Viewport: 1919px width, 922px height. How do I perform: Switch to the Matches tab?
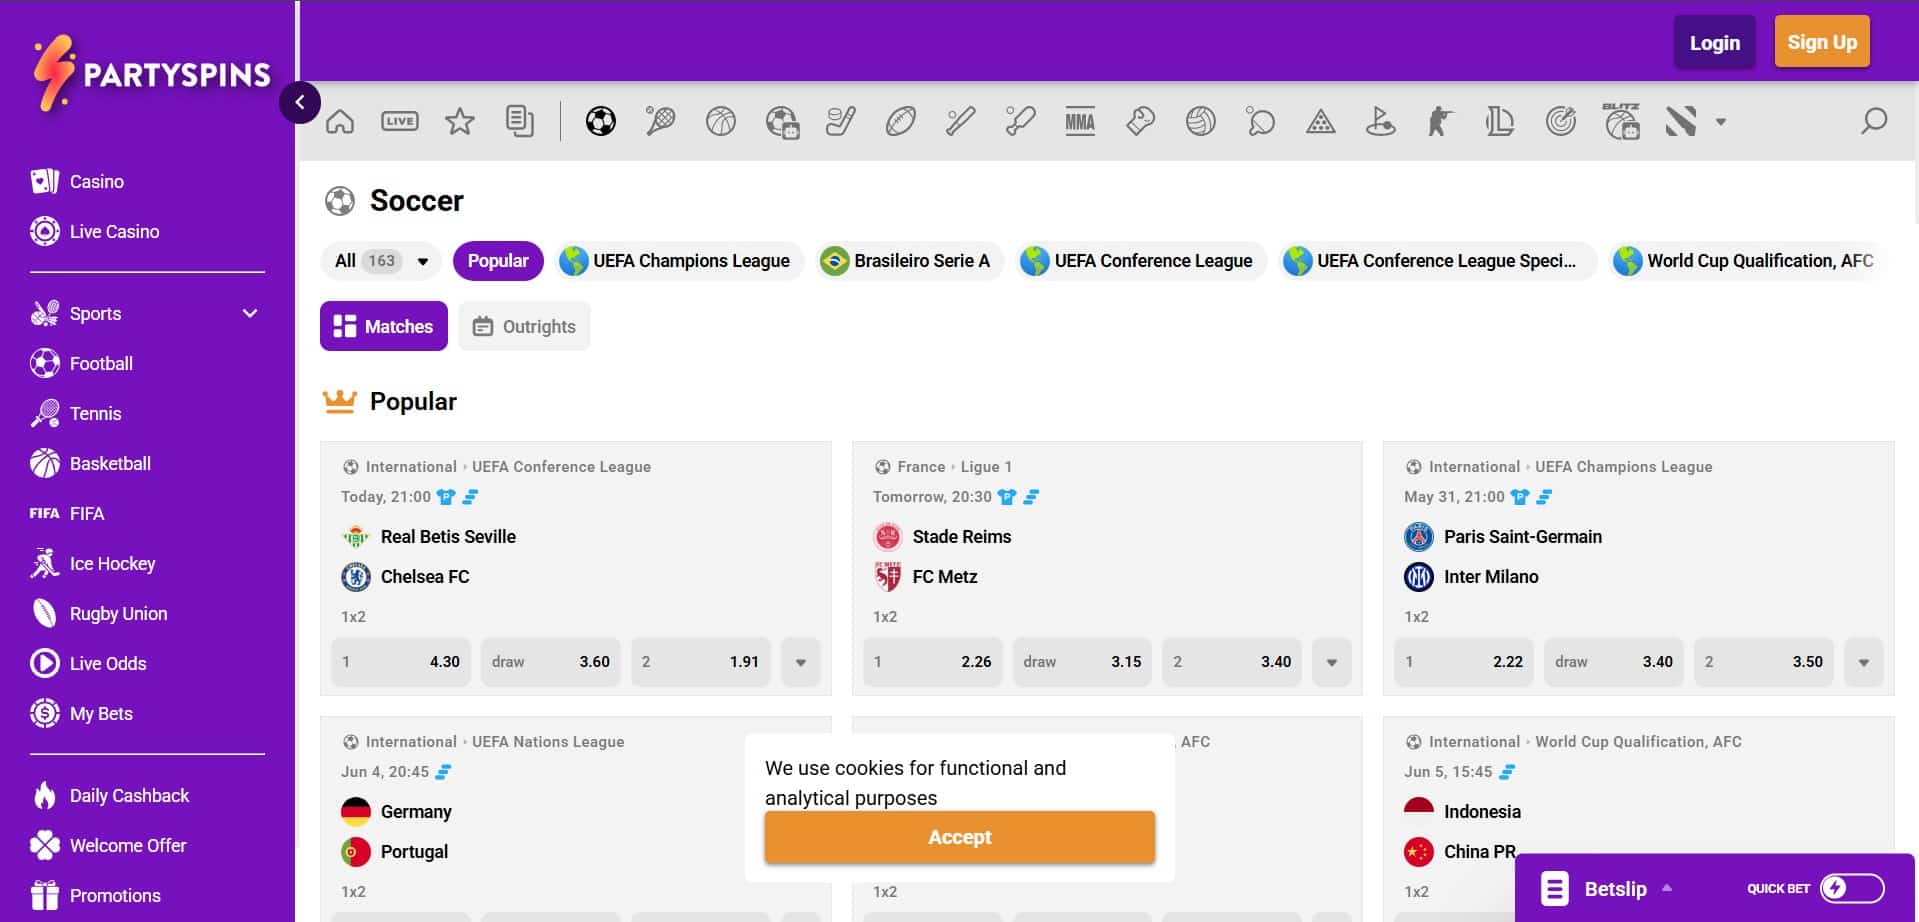click(x=384, y=326)
